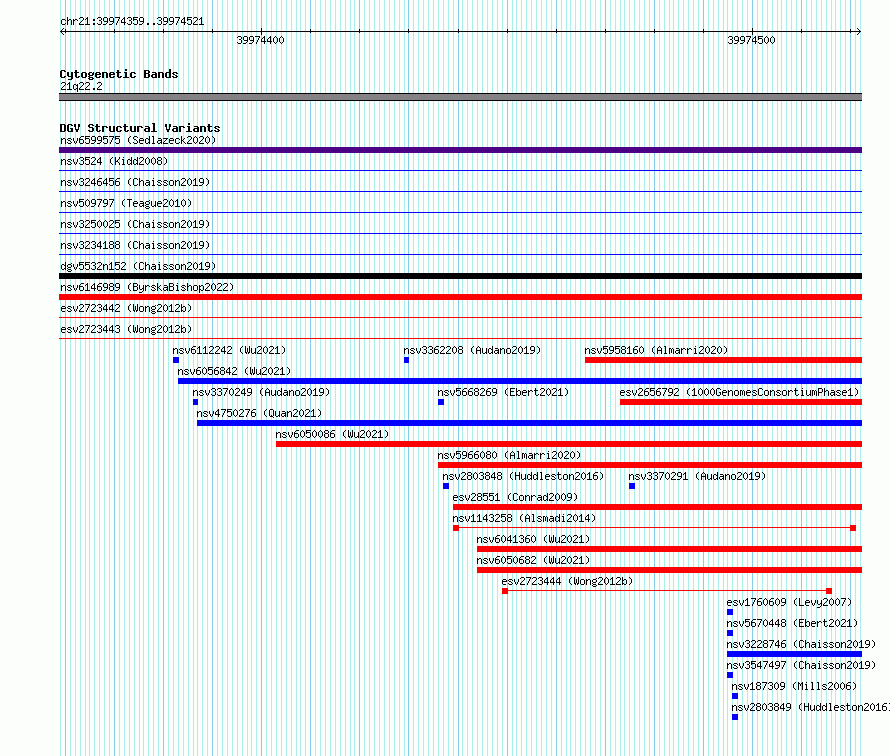Viewport: 890px width, 756px height.
Task: Open nsv3246456 (Chaisson2019) variant
Action: (x=135, y=182)
